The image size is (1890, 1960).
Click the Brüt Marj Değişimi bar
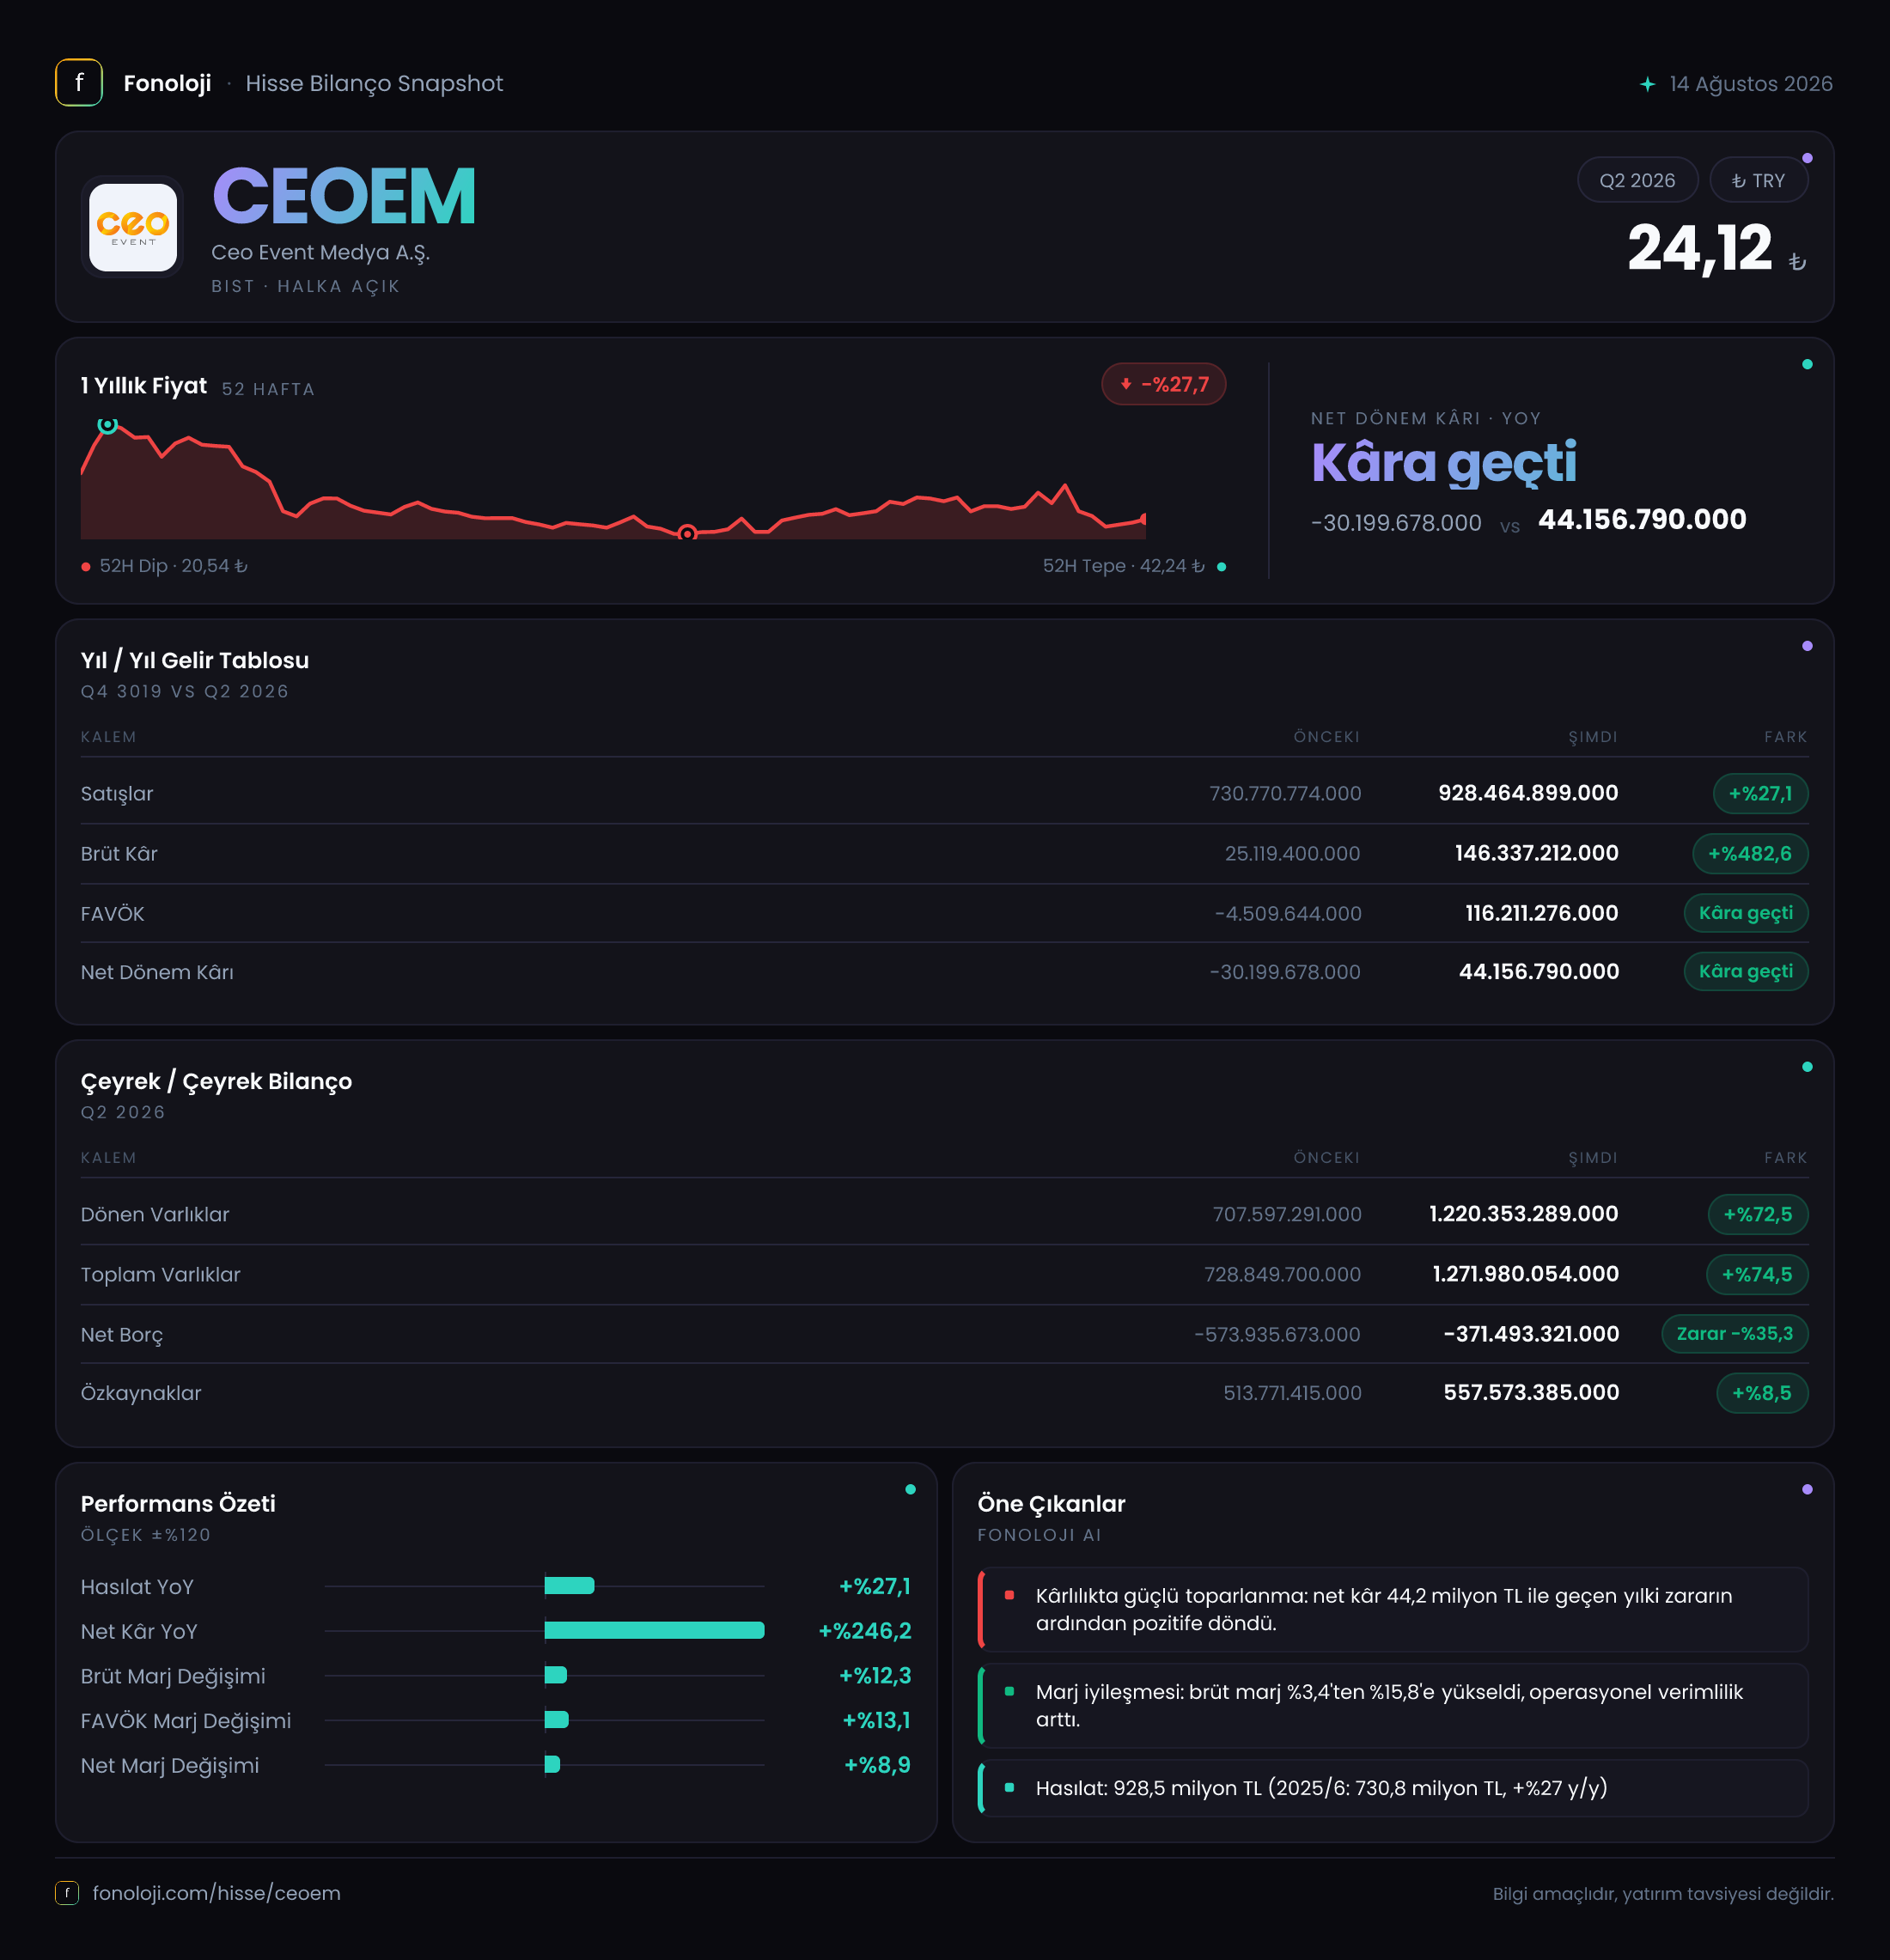(555, 1674)
